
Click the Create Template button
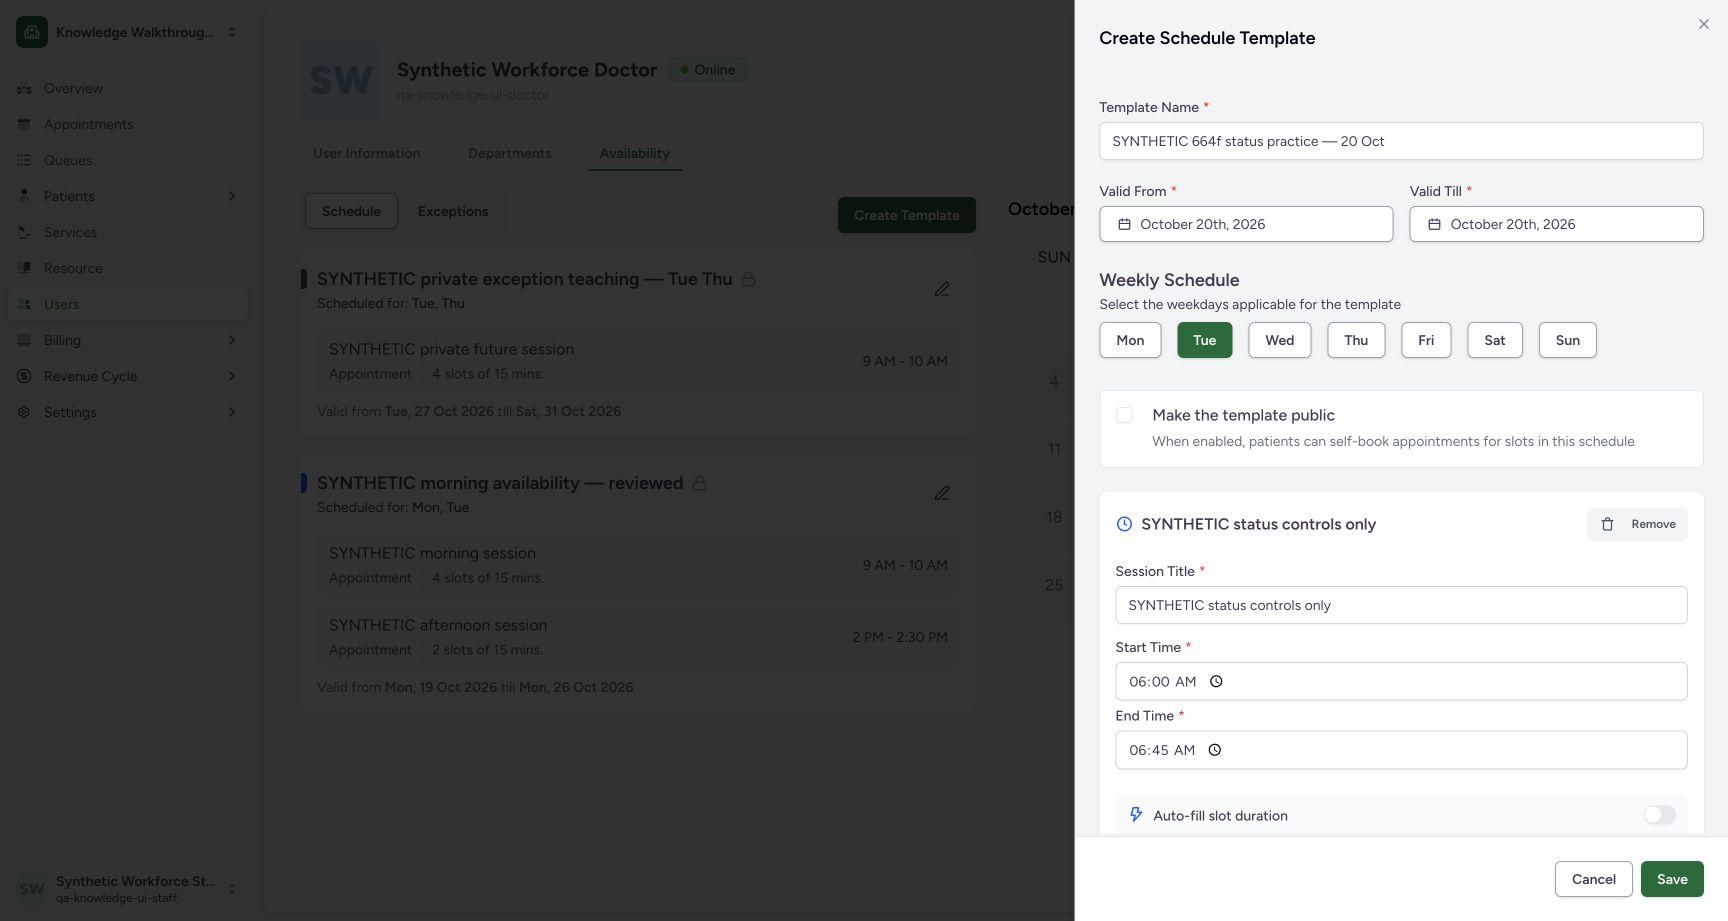coord(907,215)
